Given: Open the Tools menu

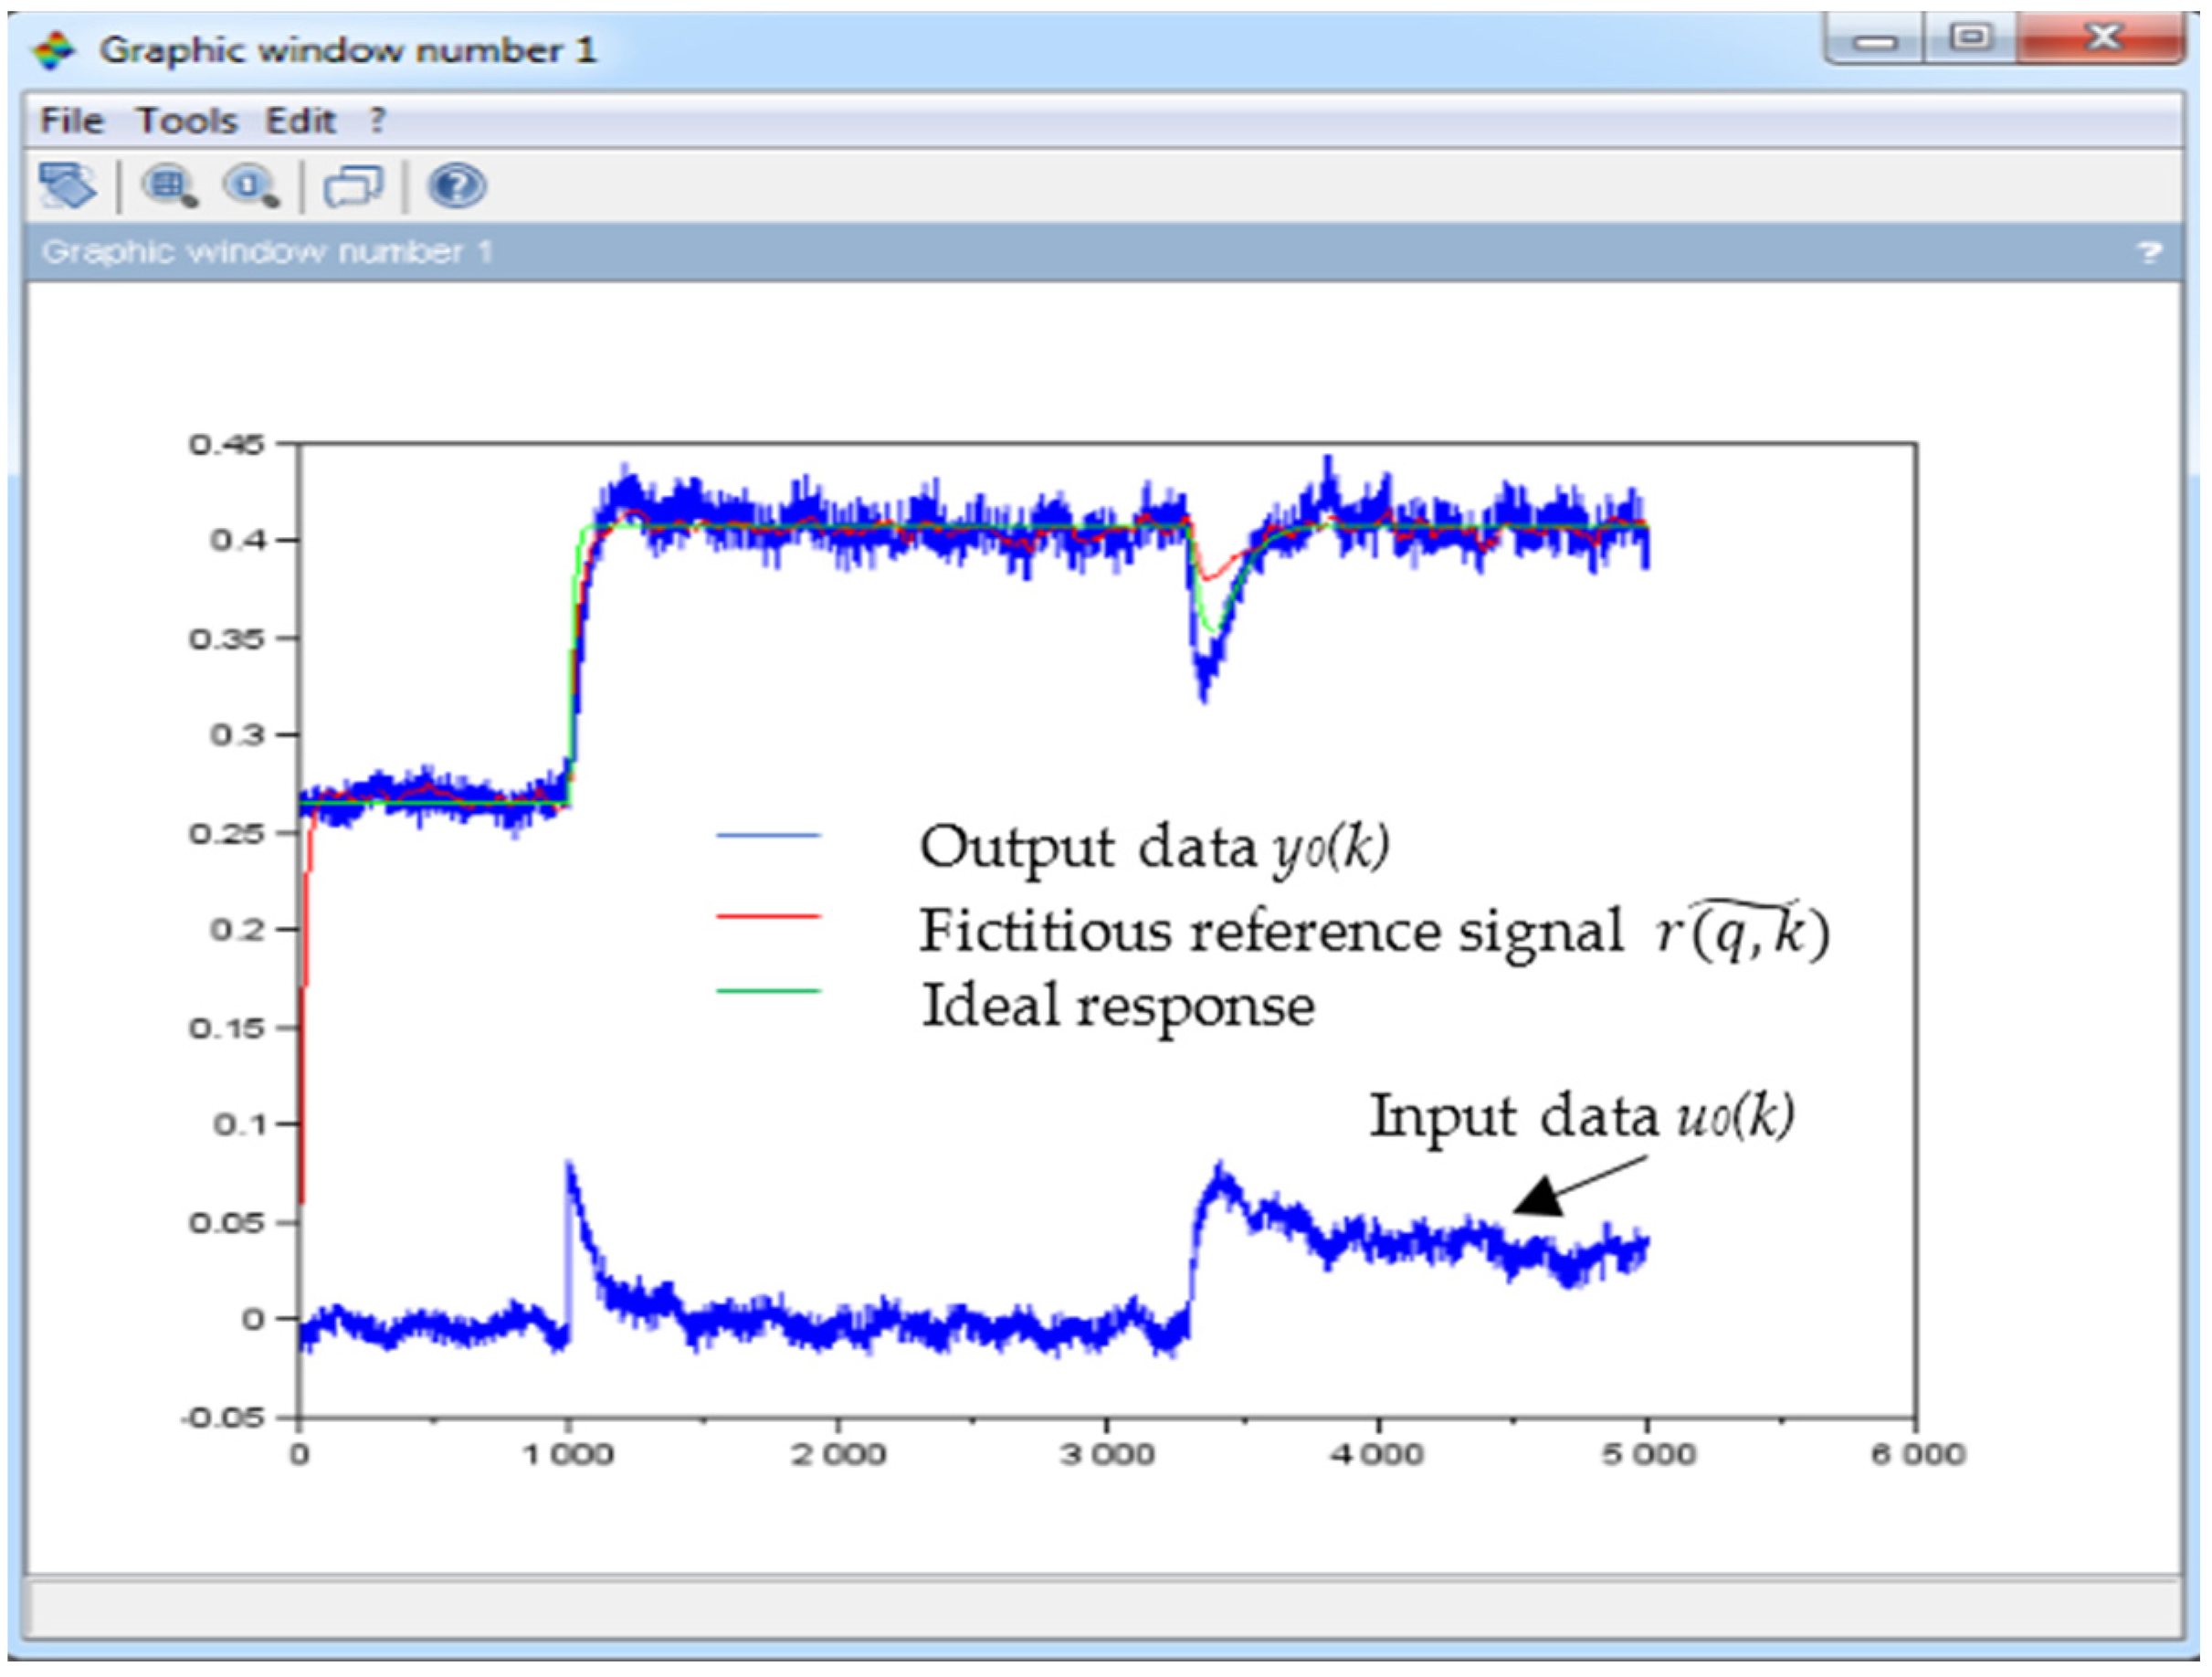Looking at the screenshot, I should click(188, 119).
